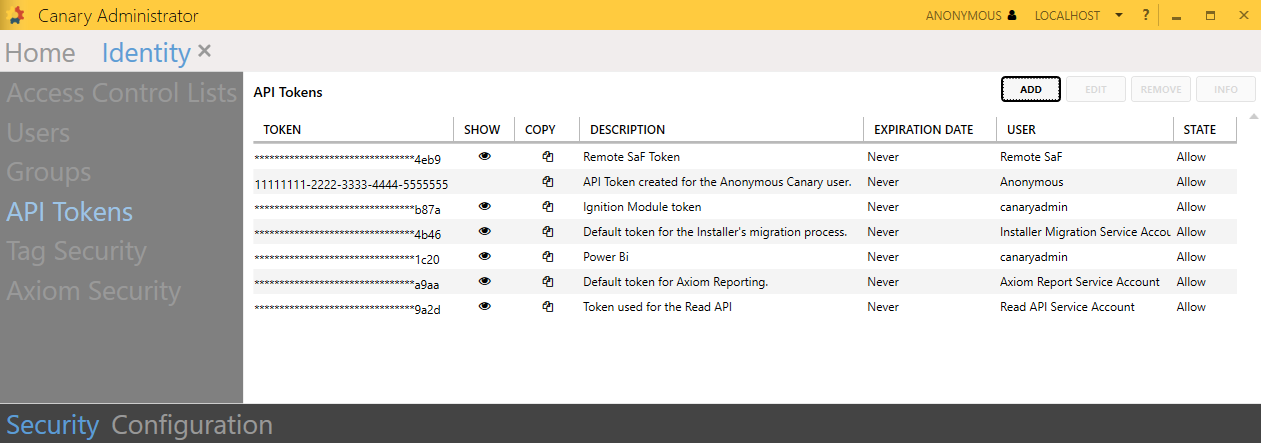This screenshot has height=443, width=1261.
Task: Close the Identity tab
Action: pyautogui.click(x=205, y=51)
